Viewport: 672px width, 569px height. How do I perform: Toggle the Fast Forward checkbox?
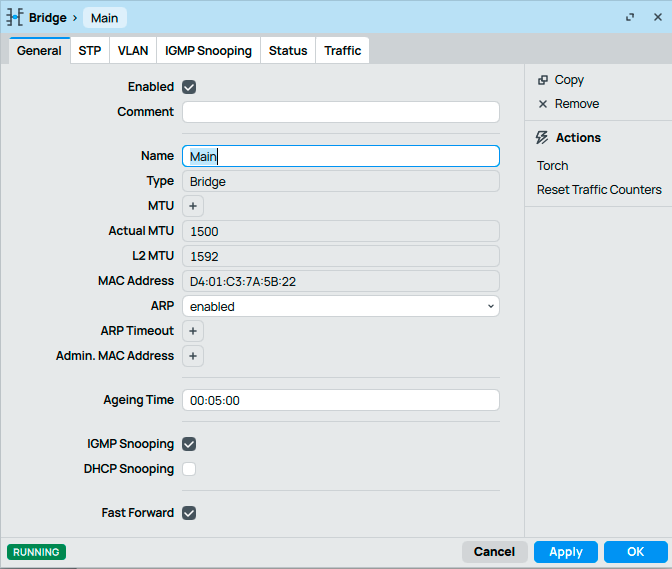coord(189,513)
